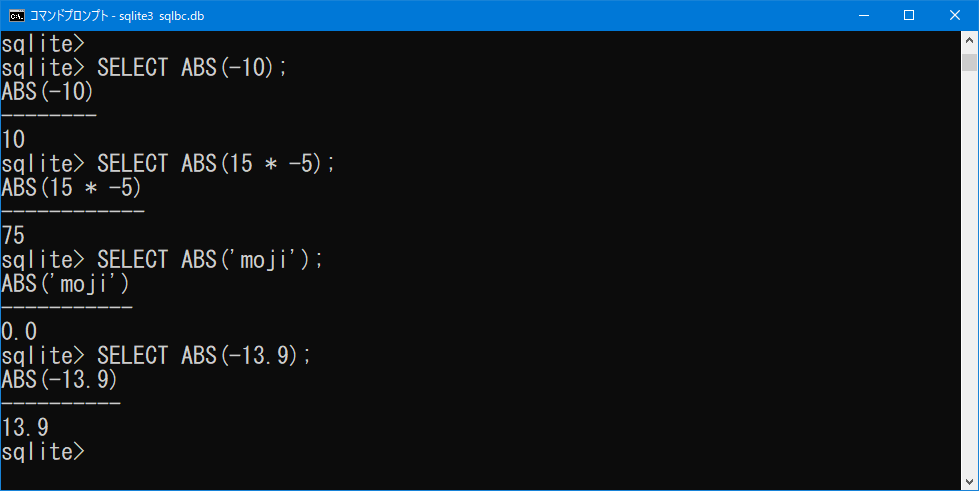Close the sqlite3 sqlbc.db window
Viewport: 979px width, 491px height.
click(955, 16)
